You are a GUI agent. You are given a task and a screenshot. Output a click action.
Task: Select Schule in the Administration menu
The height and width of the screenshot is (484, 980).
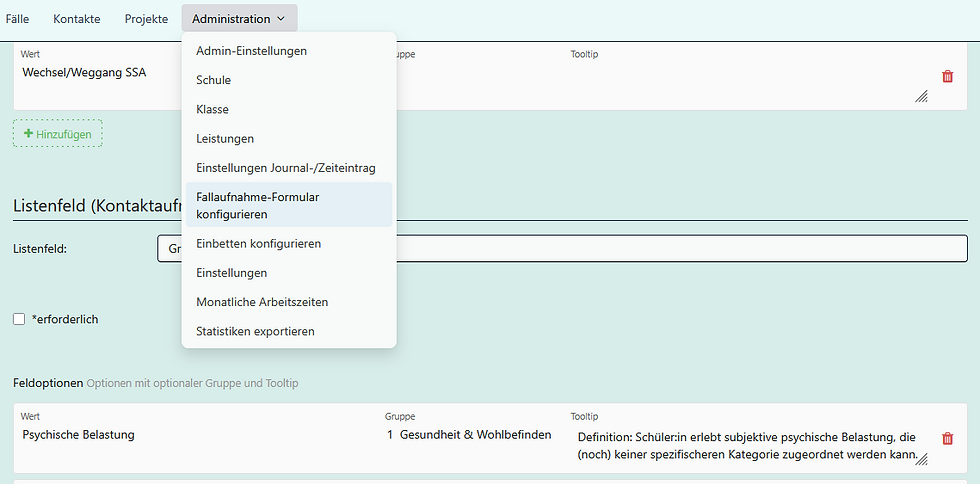pyautogui.click(x=289, y=80)
